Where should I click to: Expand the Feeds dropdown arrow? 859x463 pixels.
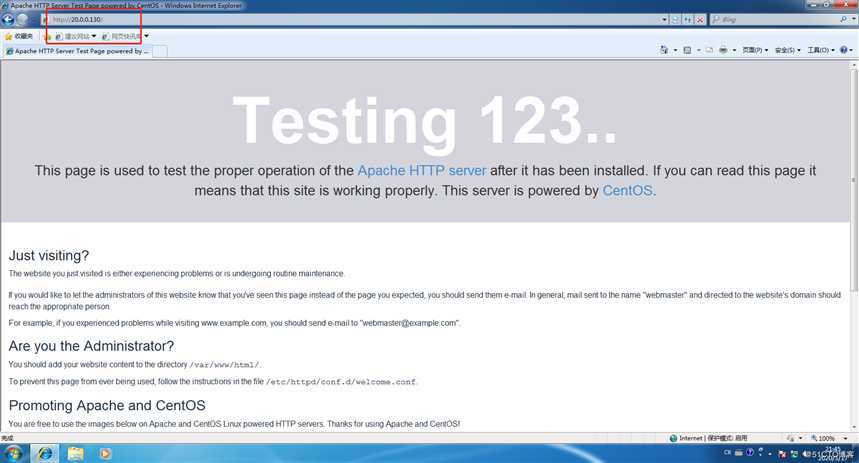click(698, 50)
